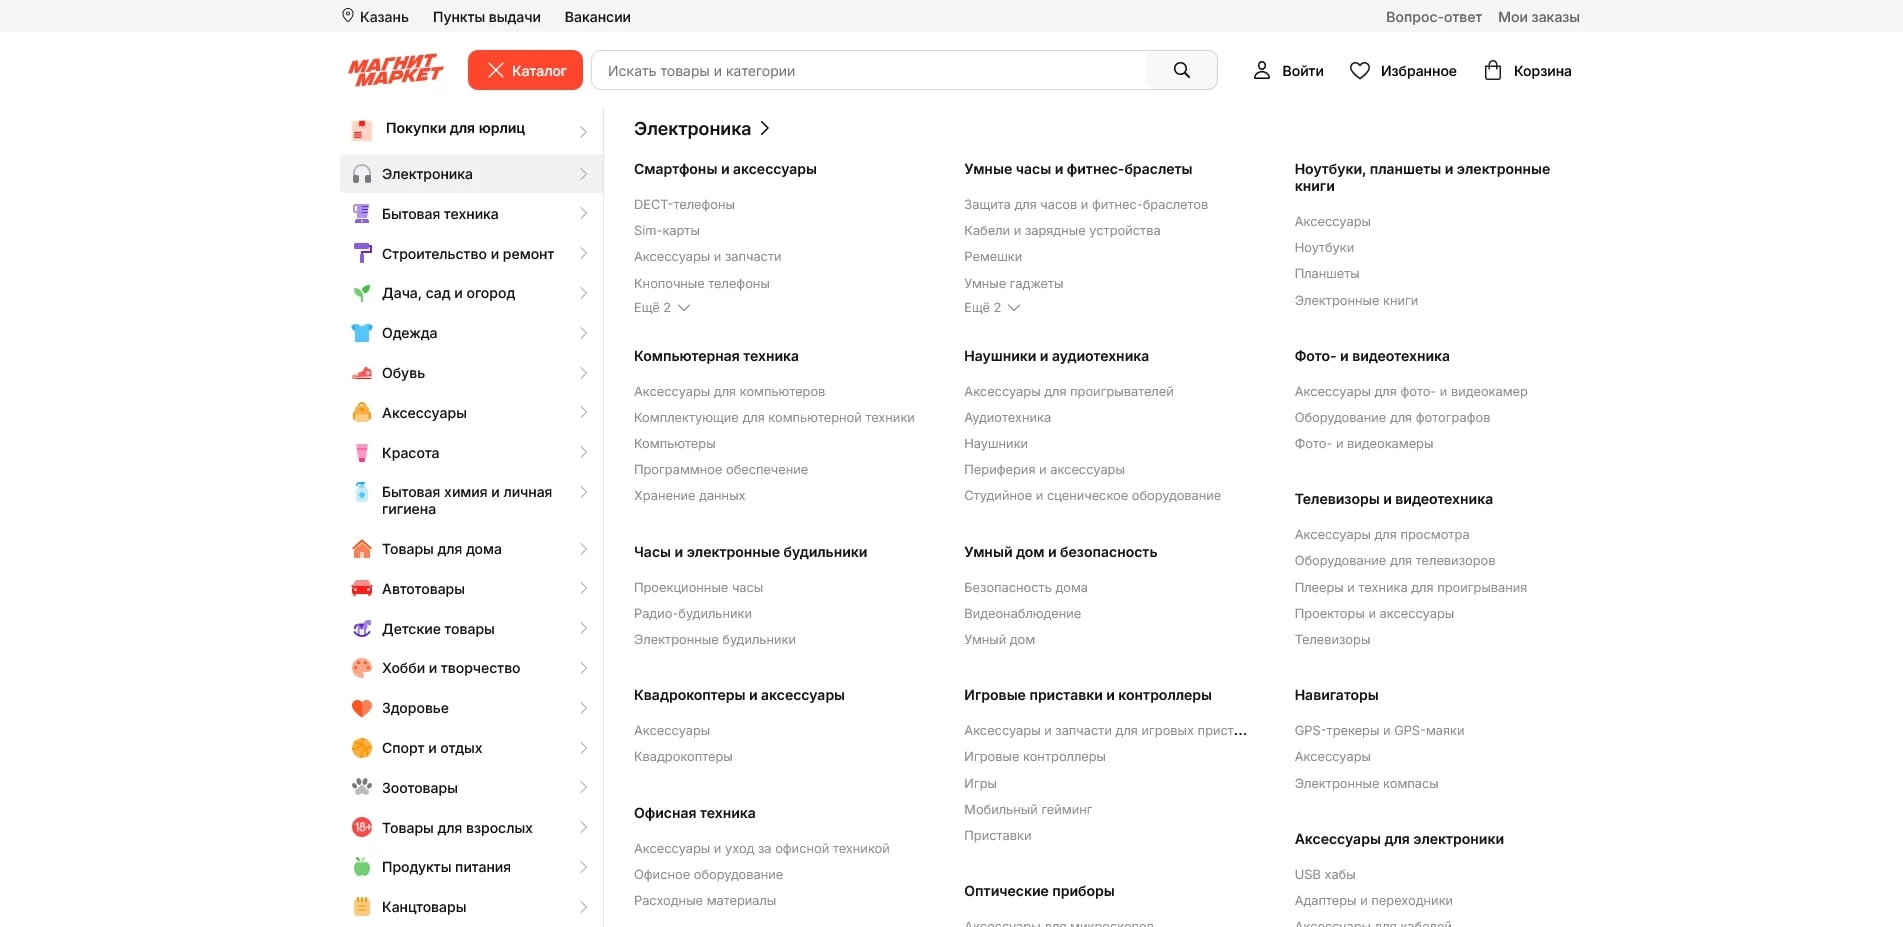Open the Мои заказы link
The height and width of the screenshot is (927, 1903).
click(1538, 17)
